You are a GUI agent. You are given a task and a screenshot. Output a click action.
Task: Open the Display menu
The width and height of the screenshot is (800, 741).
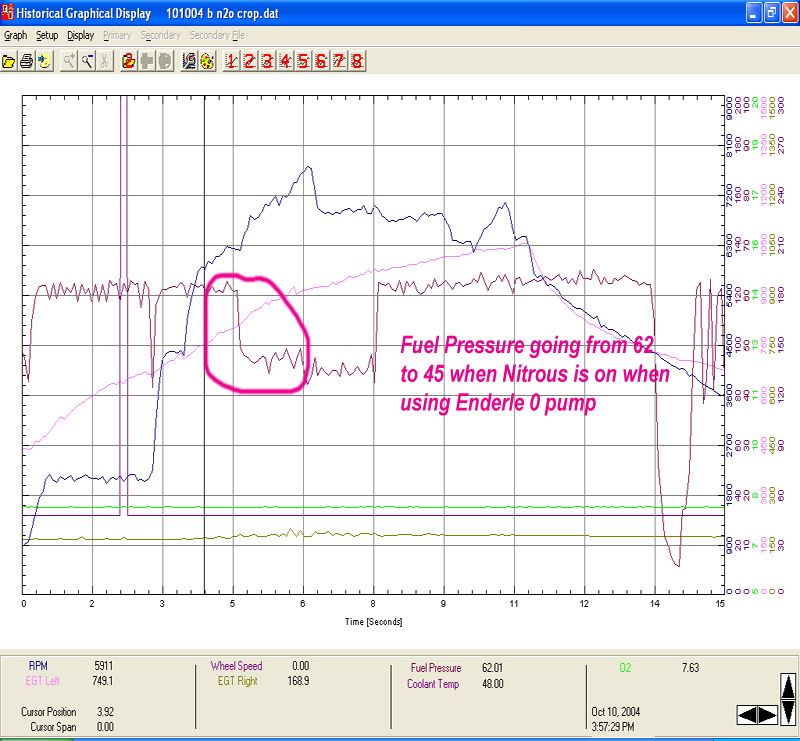click(x=81, y=35)
